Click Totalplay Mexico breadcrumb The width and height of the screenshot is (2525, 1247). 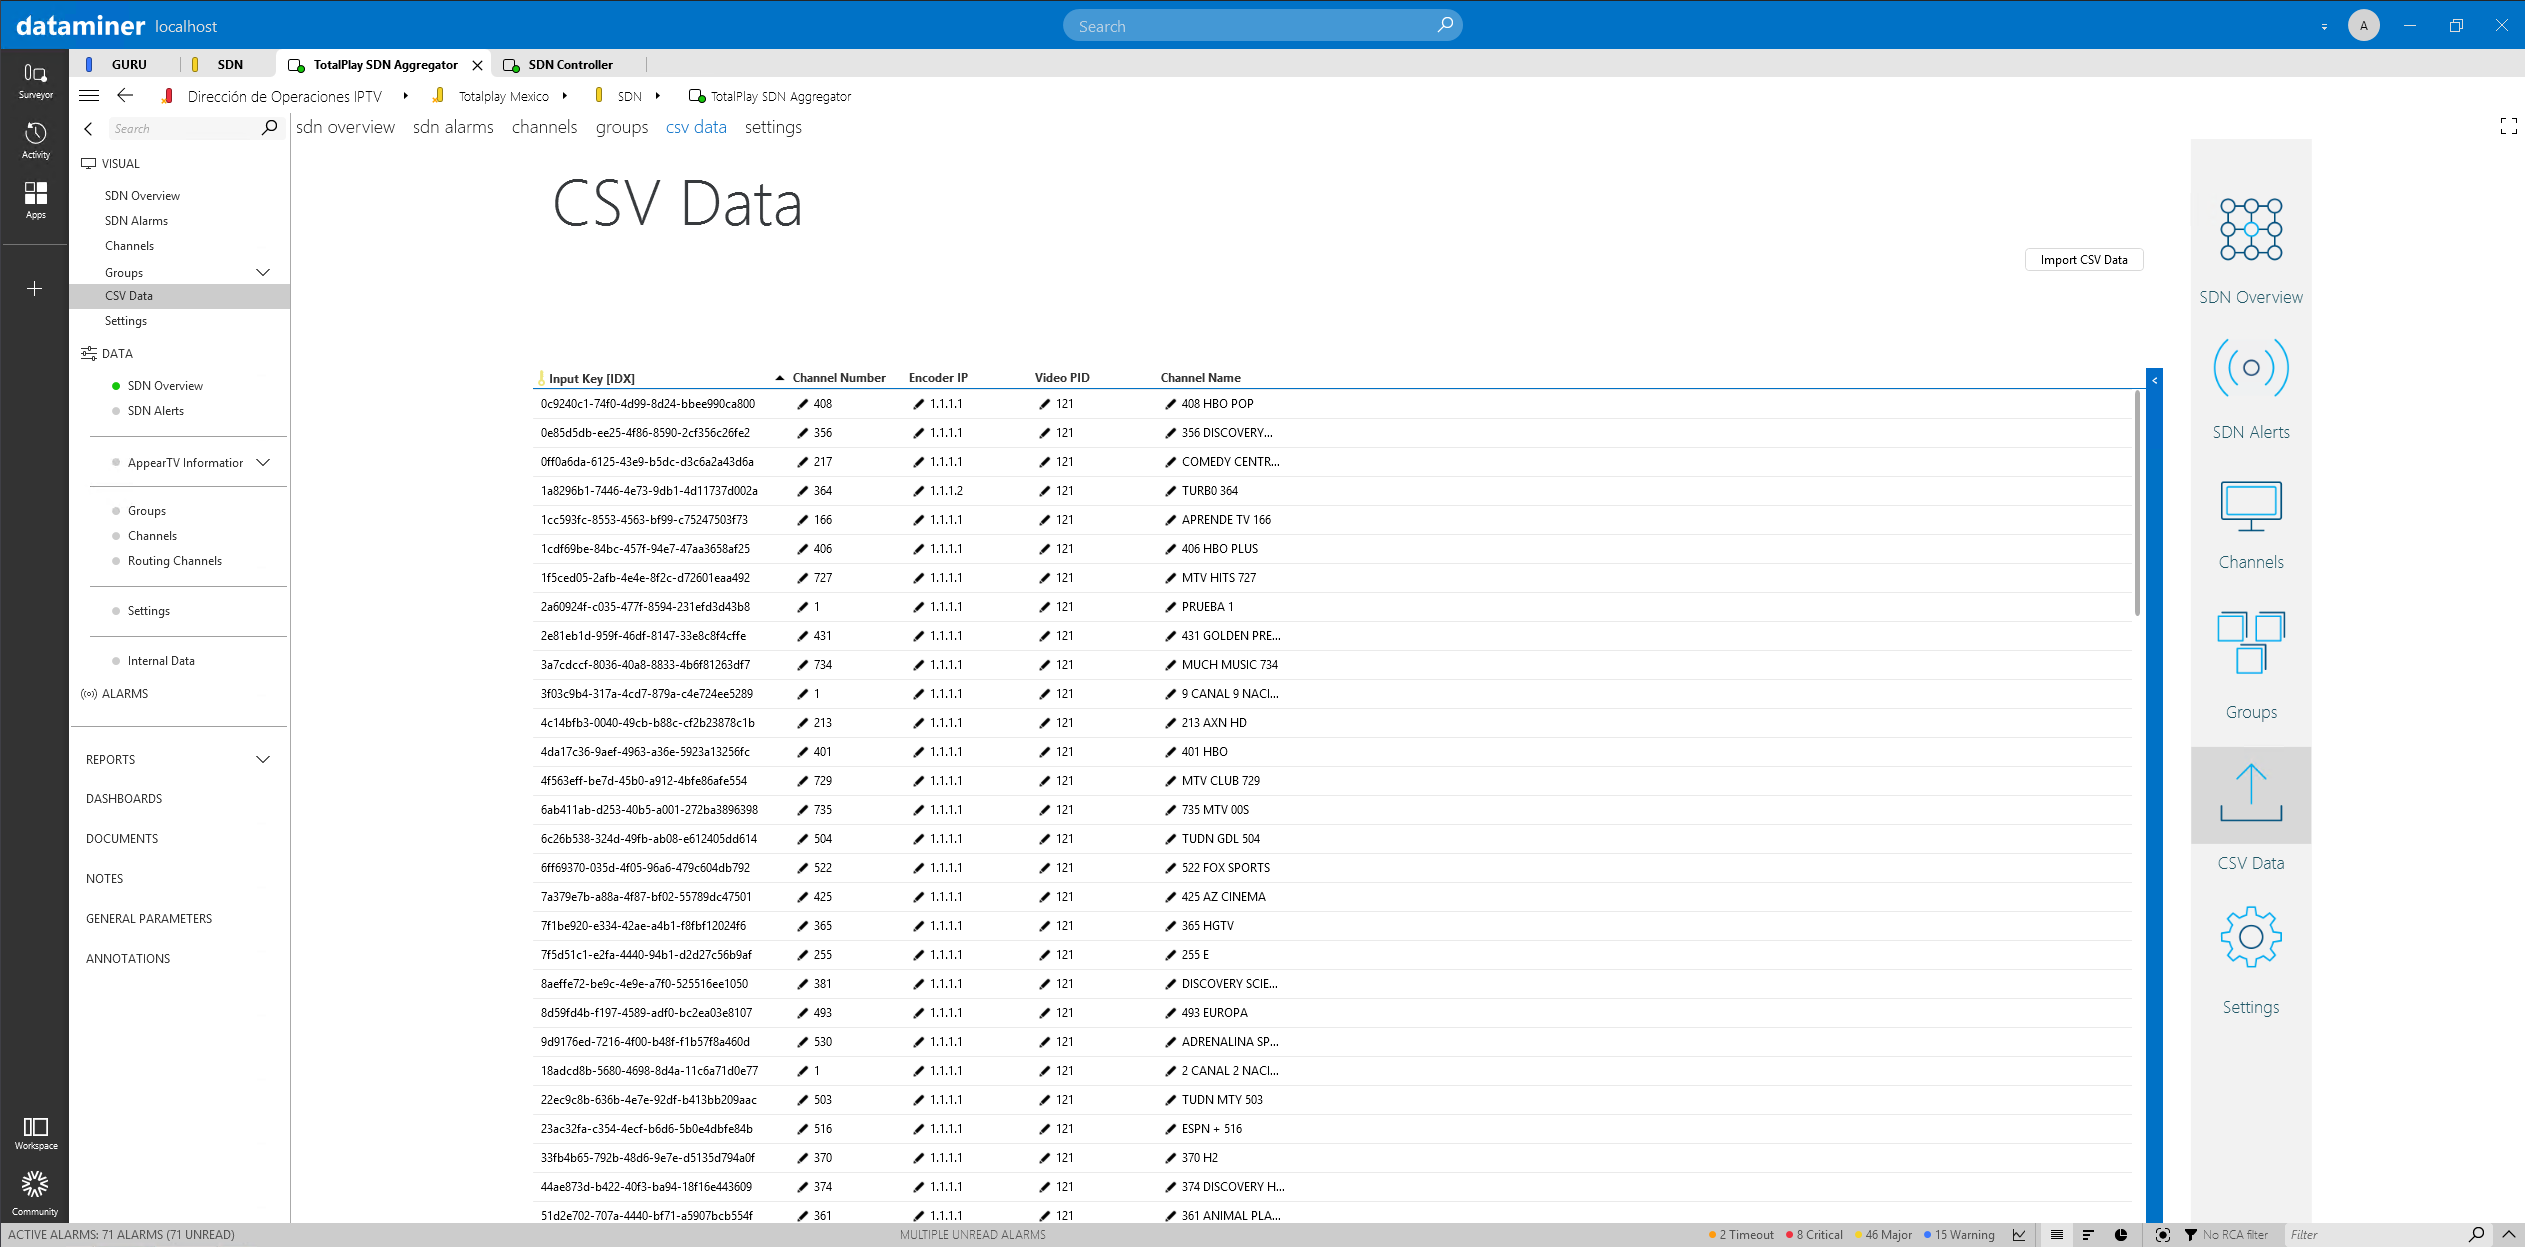[x=503, y=97]
